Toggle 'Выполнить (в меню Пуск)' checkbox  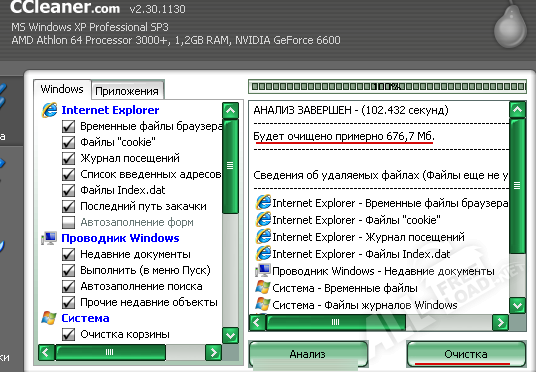coord(68,270)
